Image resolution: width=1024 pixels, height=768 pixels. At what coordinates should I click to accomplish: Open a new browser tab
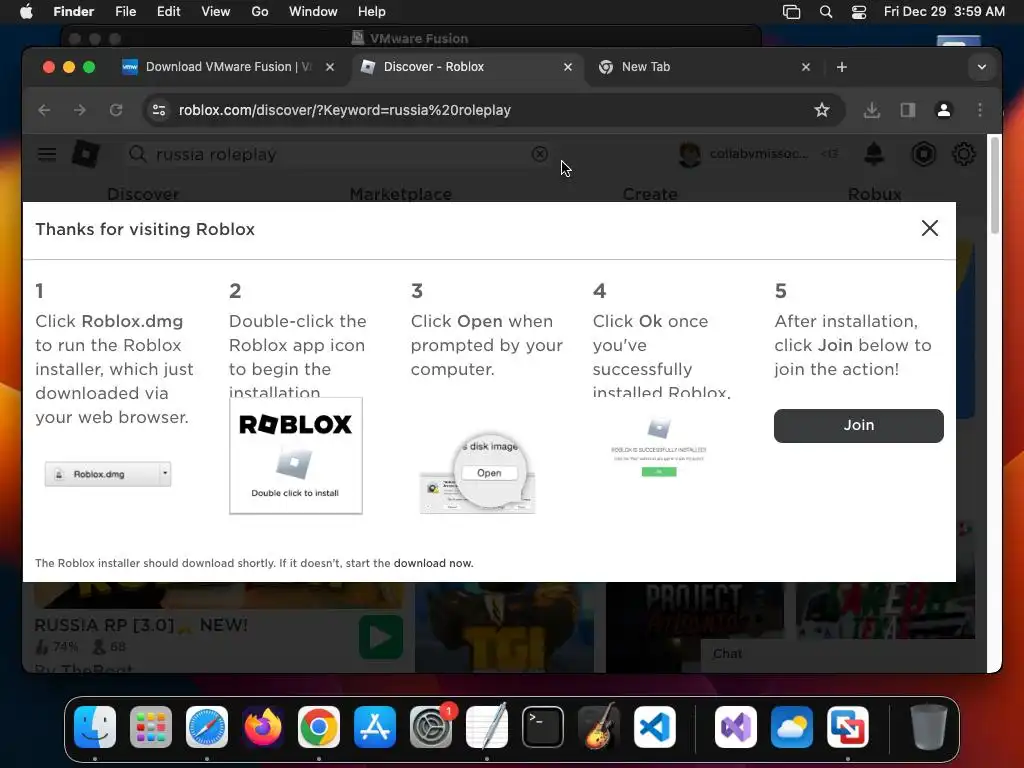pyautogui.click(x=842, y=67)
